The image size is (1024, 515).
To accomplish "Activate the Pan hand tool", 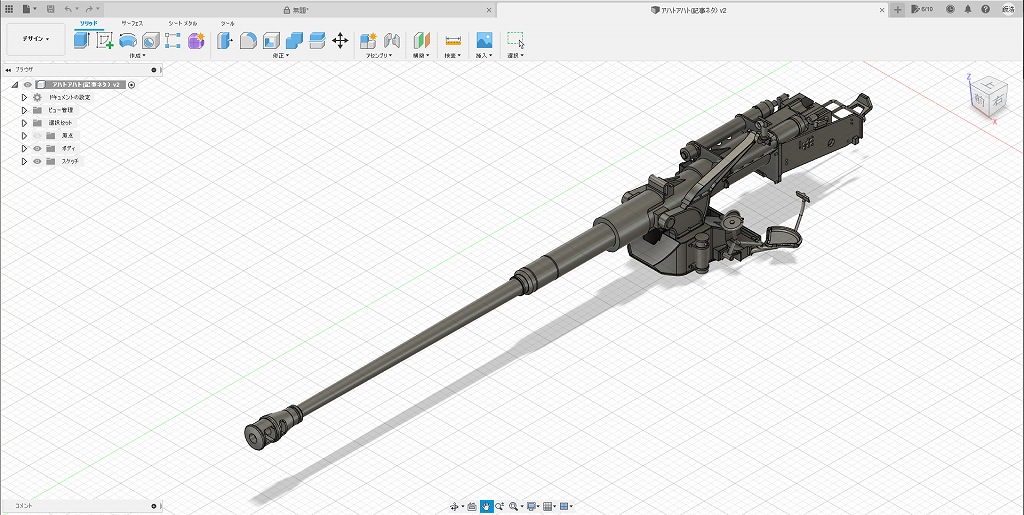I will coord(486,507).
